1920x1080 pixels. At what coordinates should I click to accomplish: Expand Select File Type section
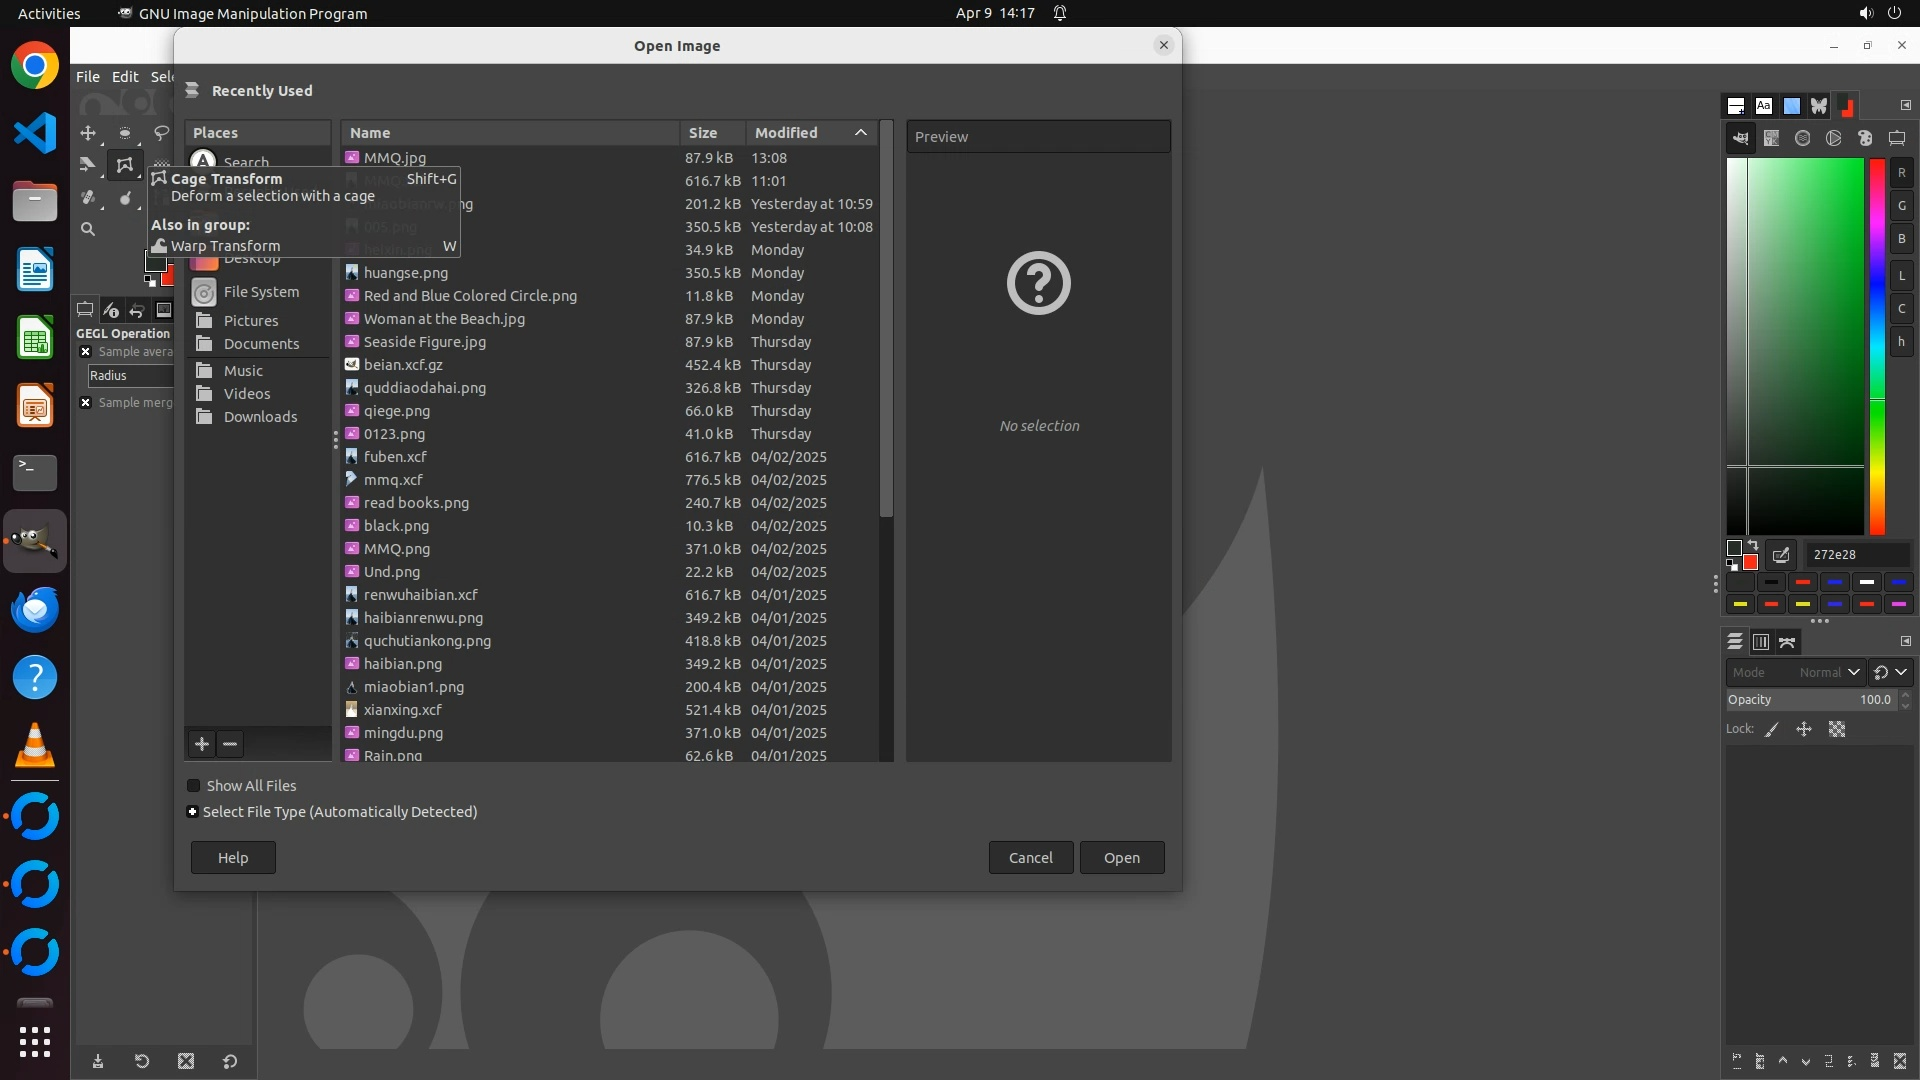tap(193, 812)
